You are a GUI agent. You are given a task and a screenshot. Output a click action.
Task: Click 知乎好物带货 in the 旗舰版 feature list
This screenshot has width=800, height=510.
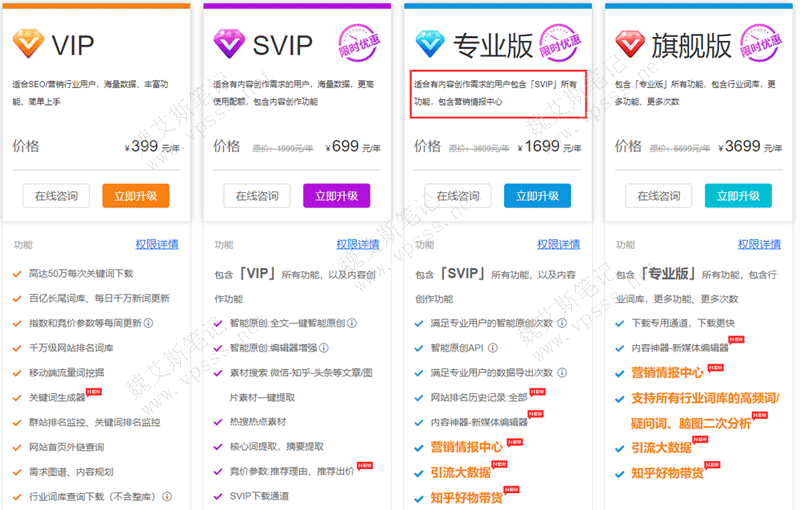click(666, 473)
